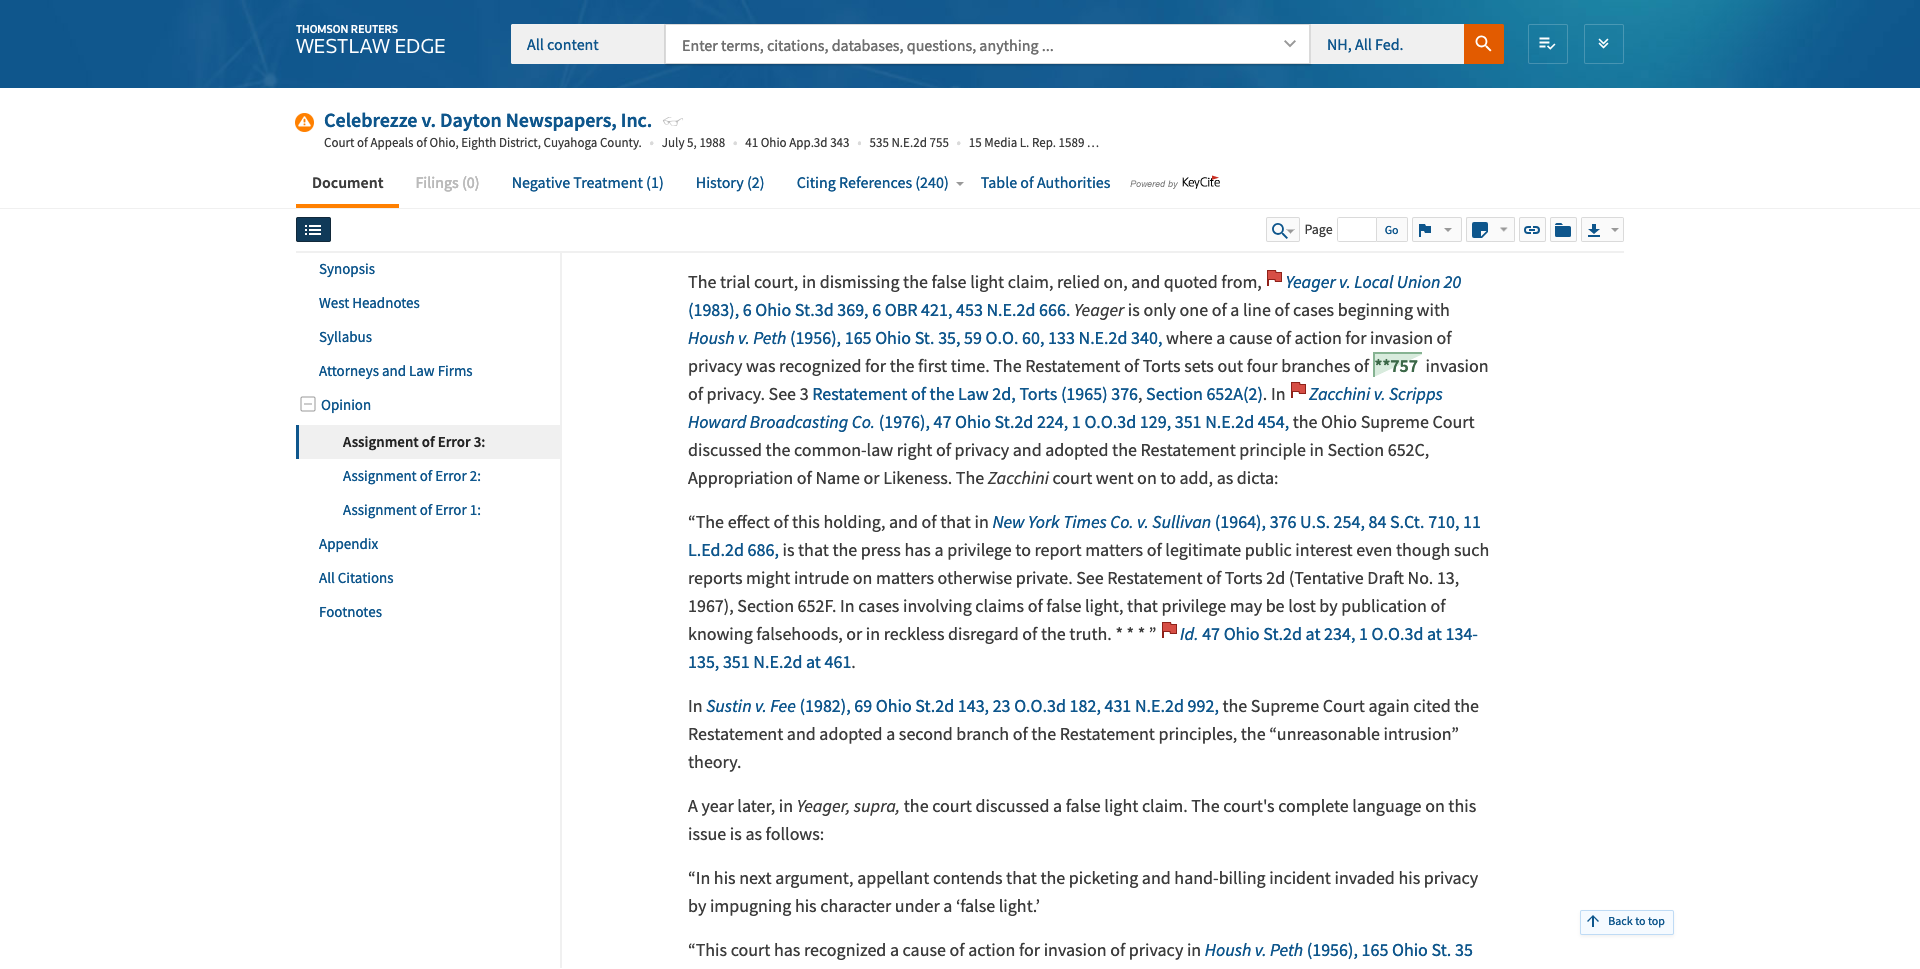Jump to Assignment of Error 2 section

(411, 476)
